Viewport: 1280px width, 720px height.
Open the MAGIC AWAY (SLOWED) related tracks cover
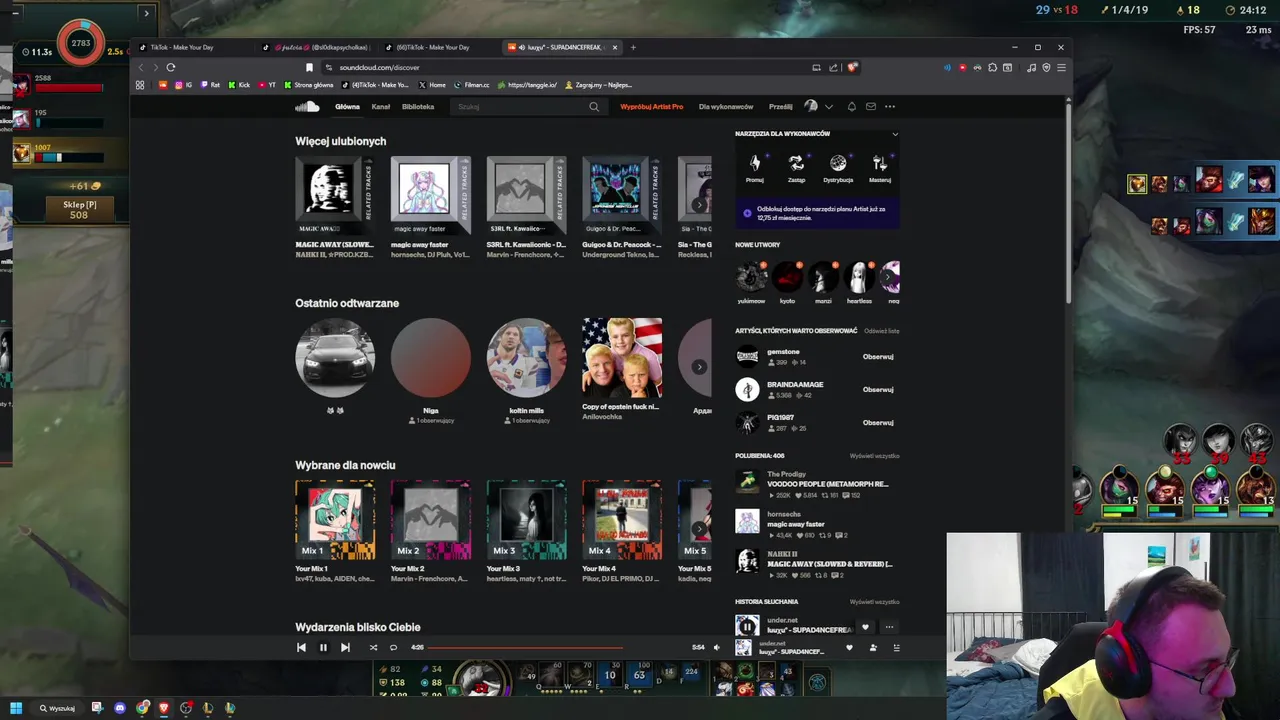pyautogui.click(x=335, y=196)
